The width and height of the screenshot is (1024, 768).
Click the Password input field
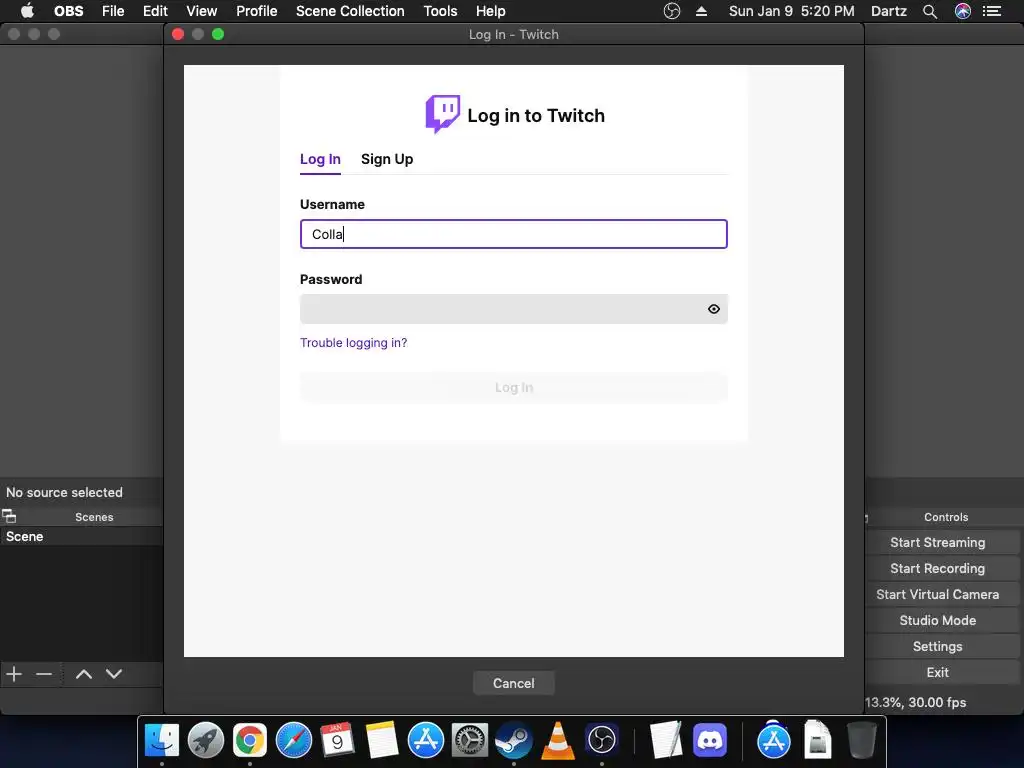point(513,309)
